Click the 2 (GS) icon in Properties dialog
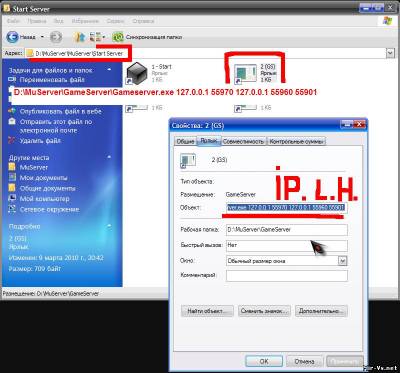Screen dimensions: 400x373 pos(188,160)
